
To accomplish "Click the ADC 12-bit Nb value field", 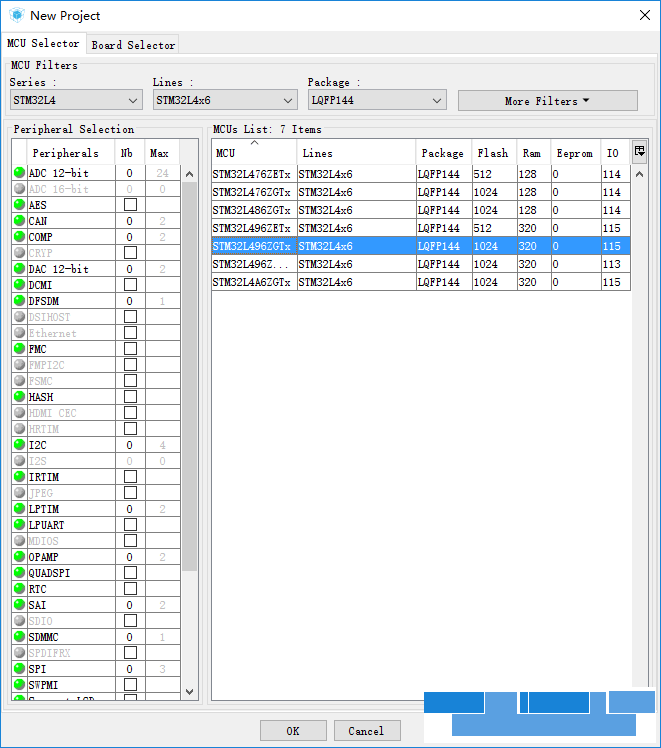I will tap(129, 173).
